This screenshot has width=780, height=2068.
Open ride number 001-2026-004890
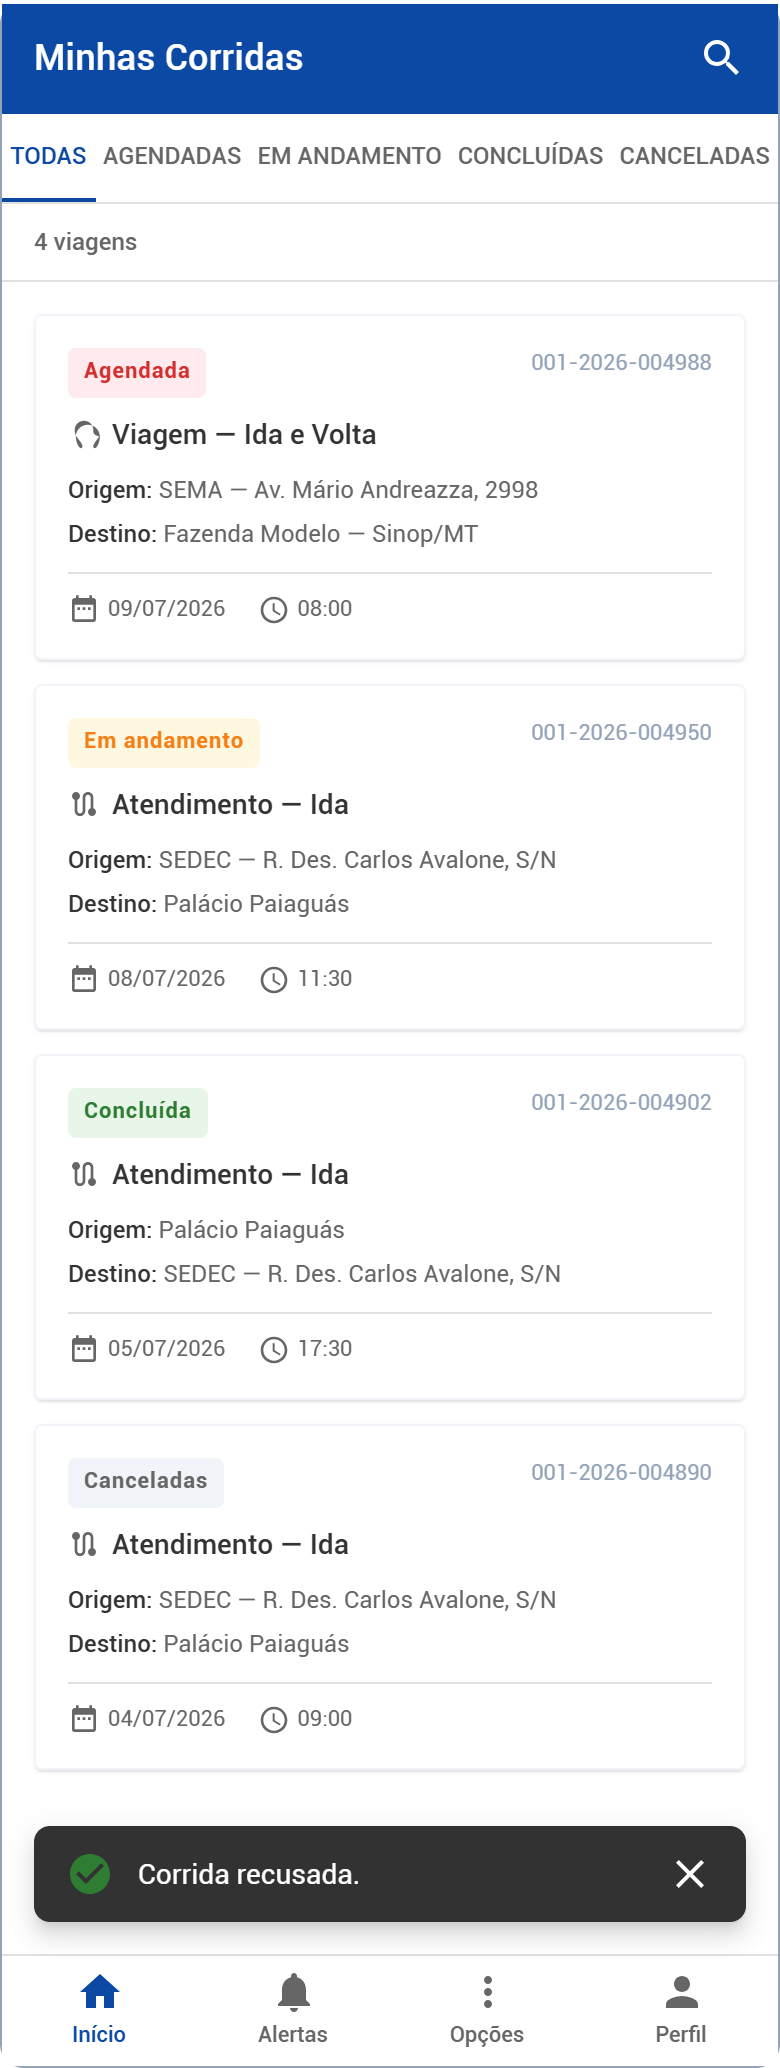click(x=621, y=1472)
